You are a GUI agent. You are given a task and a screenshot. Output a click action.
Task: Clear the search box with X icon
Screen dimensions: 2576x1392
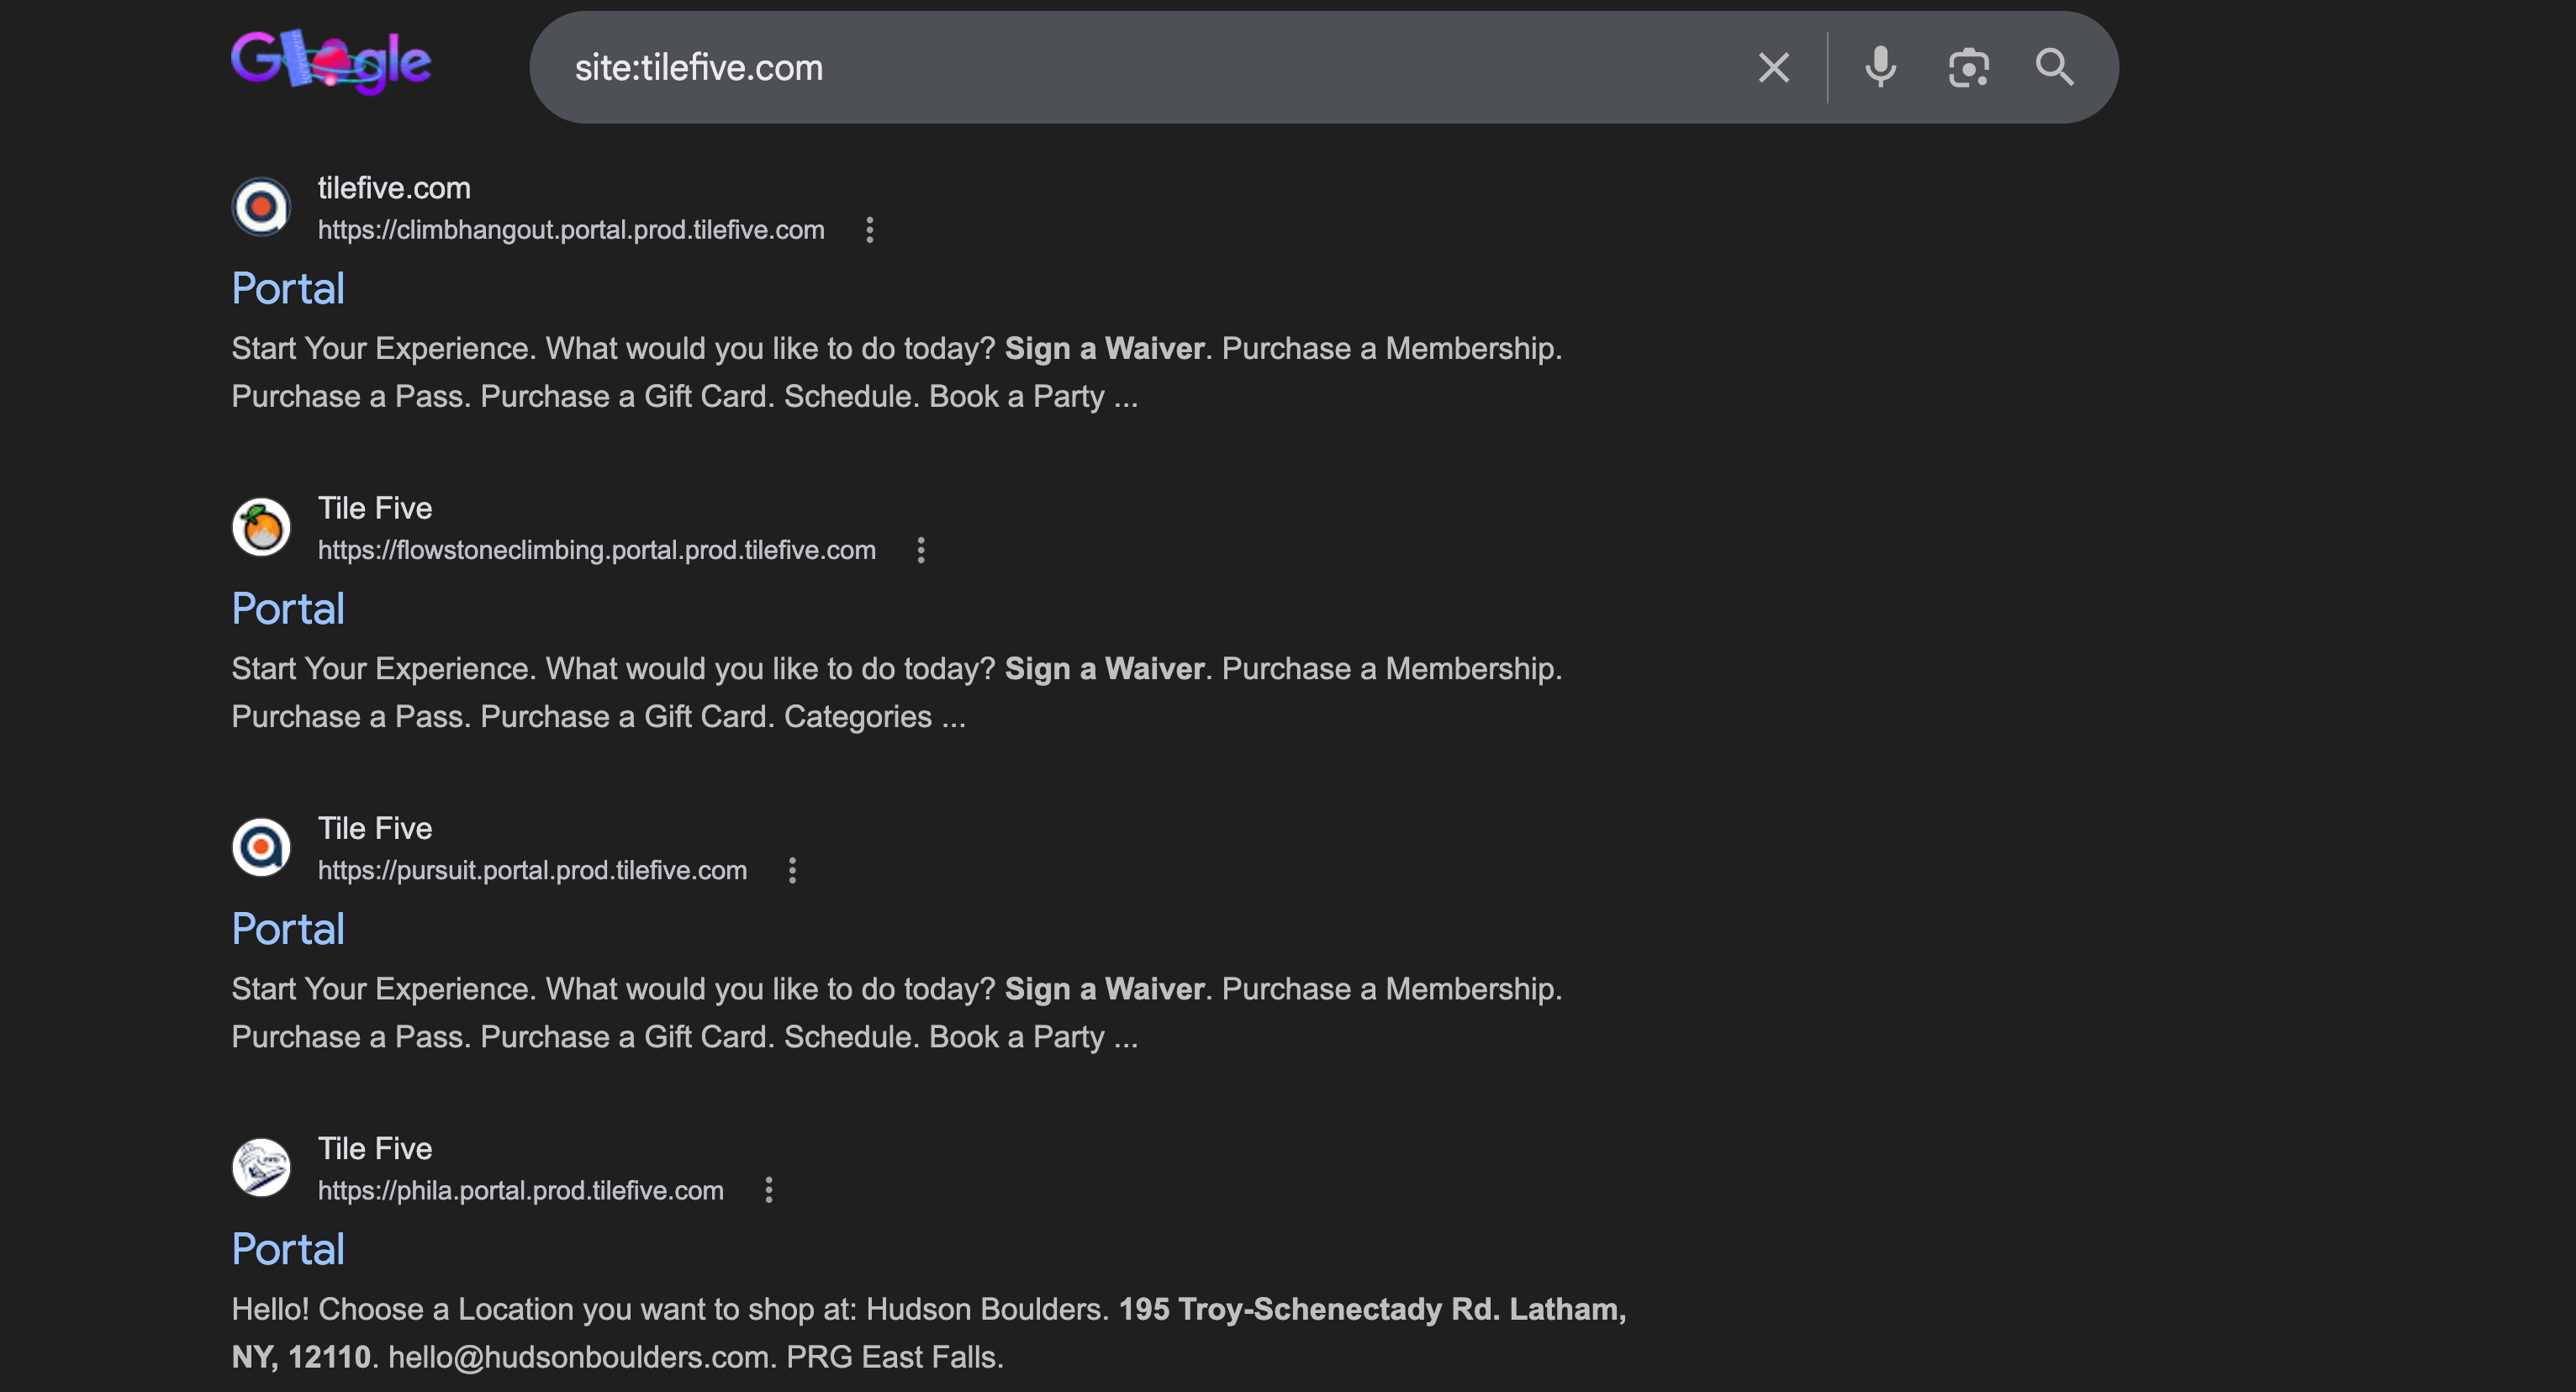tap(1773, 68)
